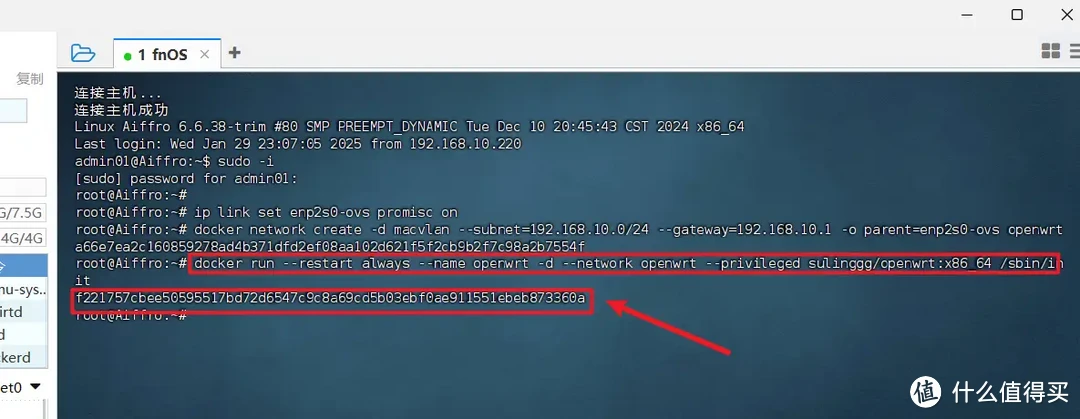Expand the et0 network interface dropdown
The width and height of the screenshot is (1080, 419).
click(x=35, y=387)
